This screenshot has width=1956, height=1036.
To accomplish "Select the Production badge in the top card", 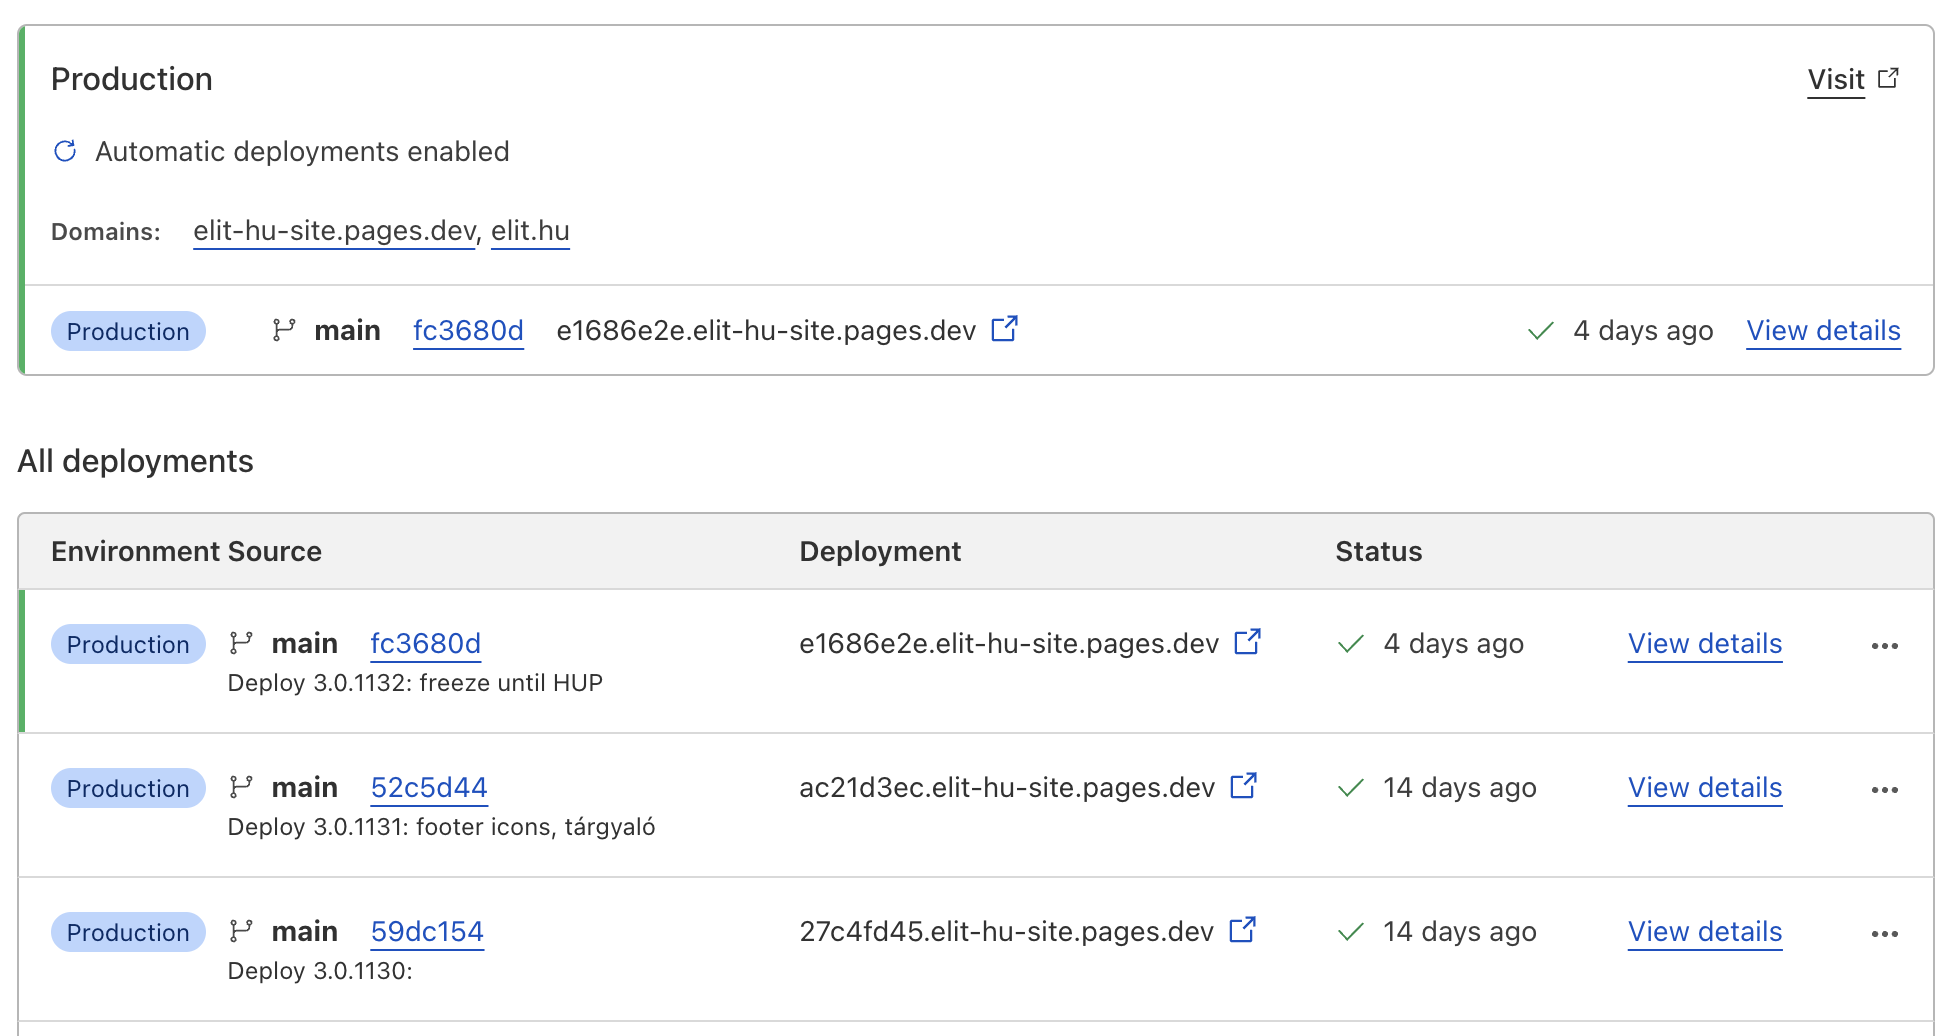I will [x=128, y=331].
